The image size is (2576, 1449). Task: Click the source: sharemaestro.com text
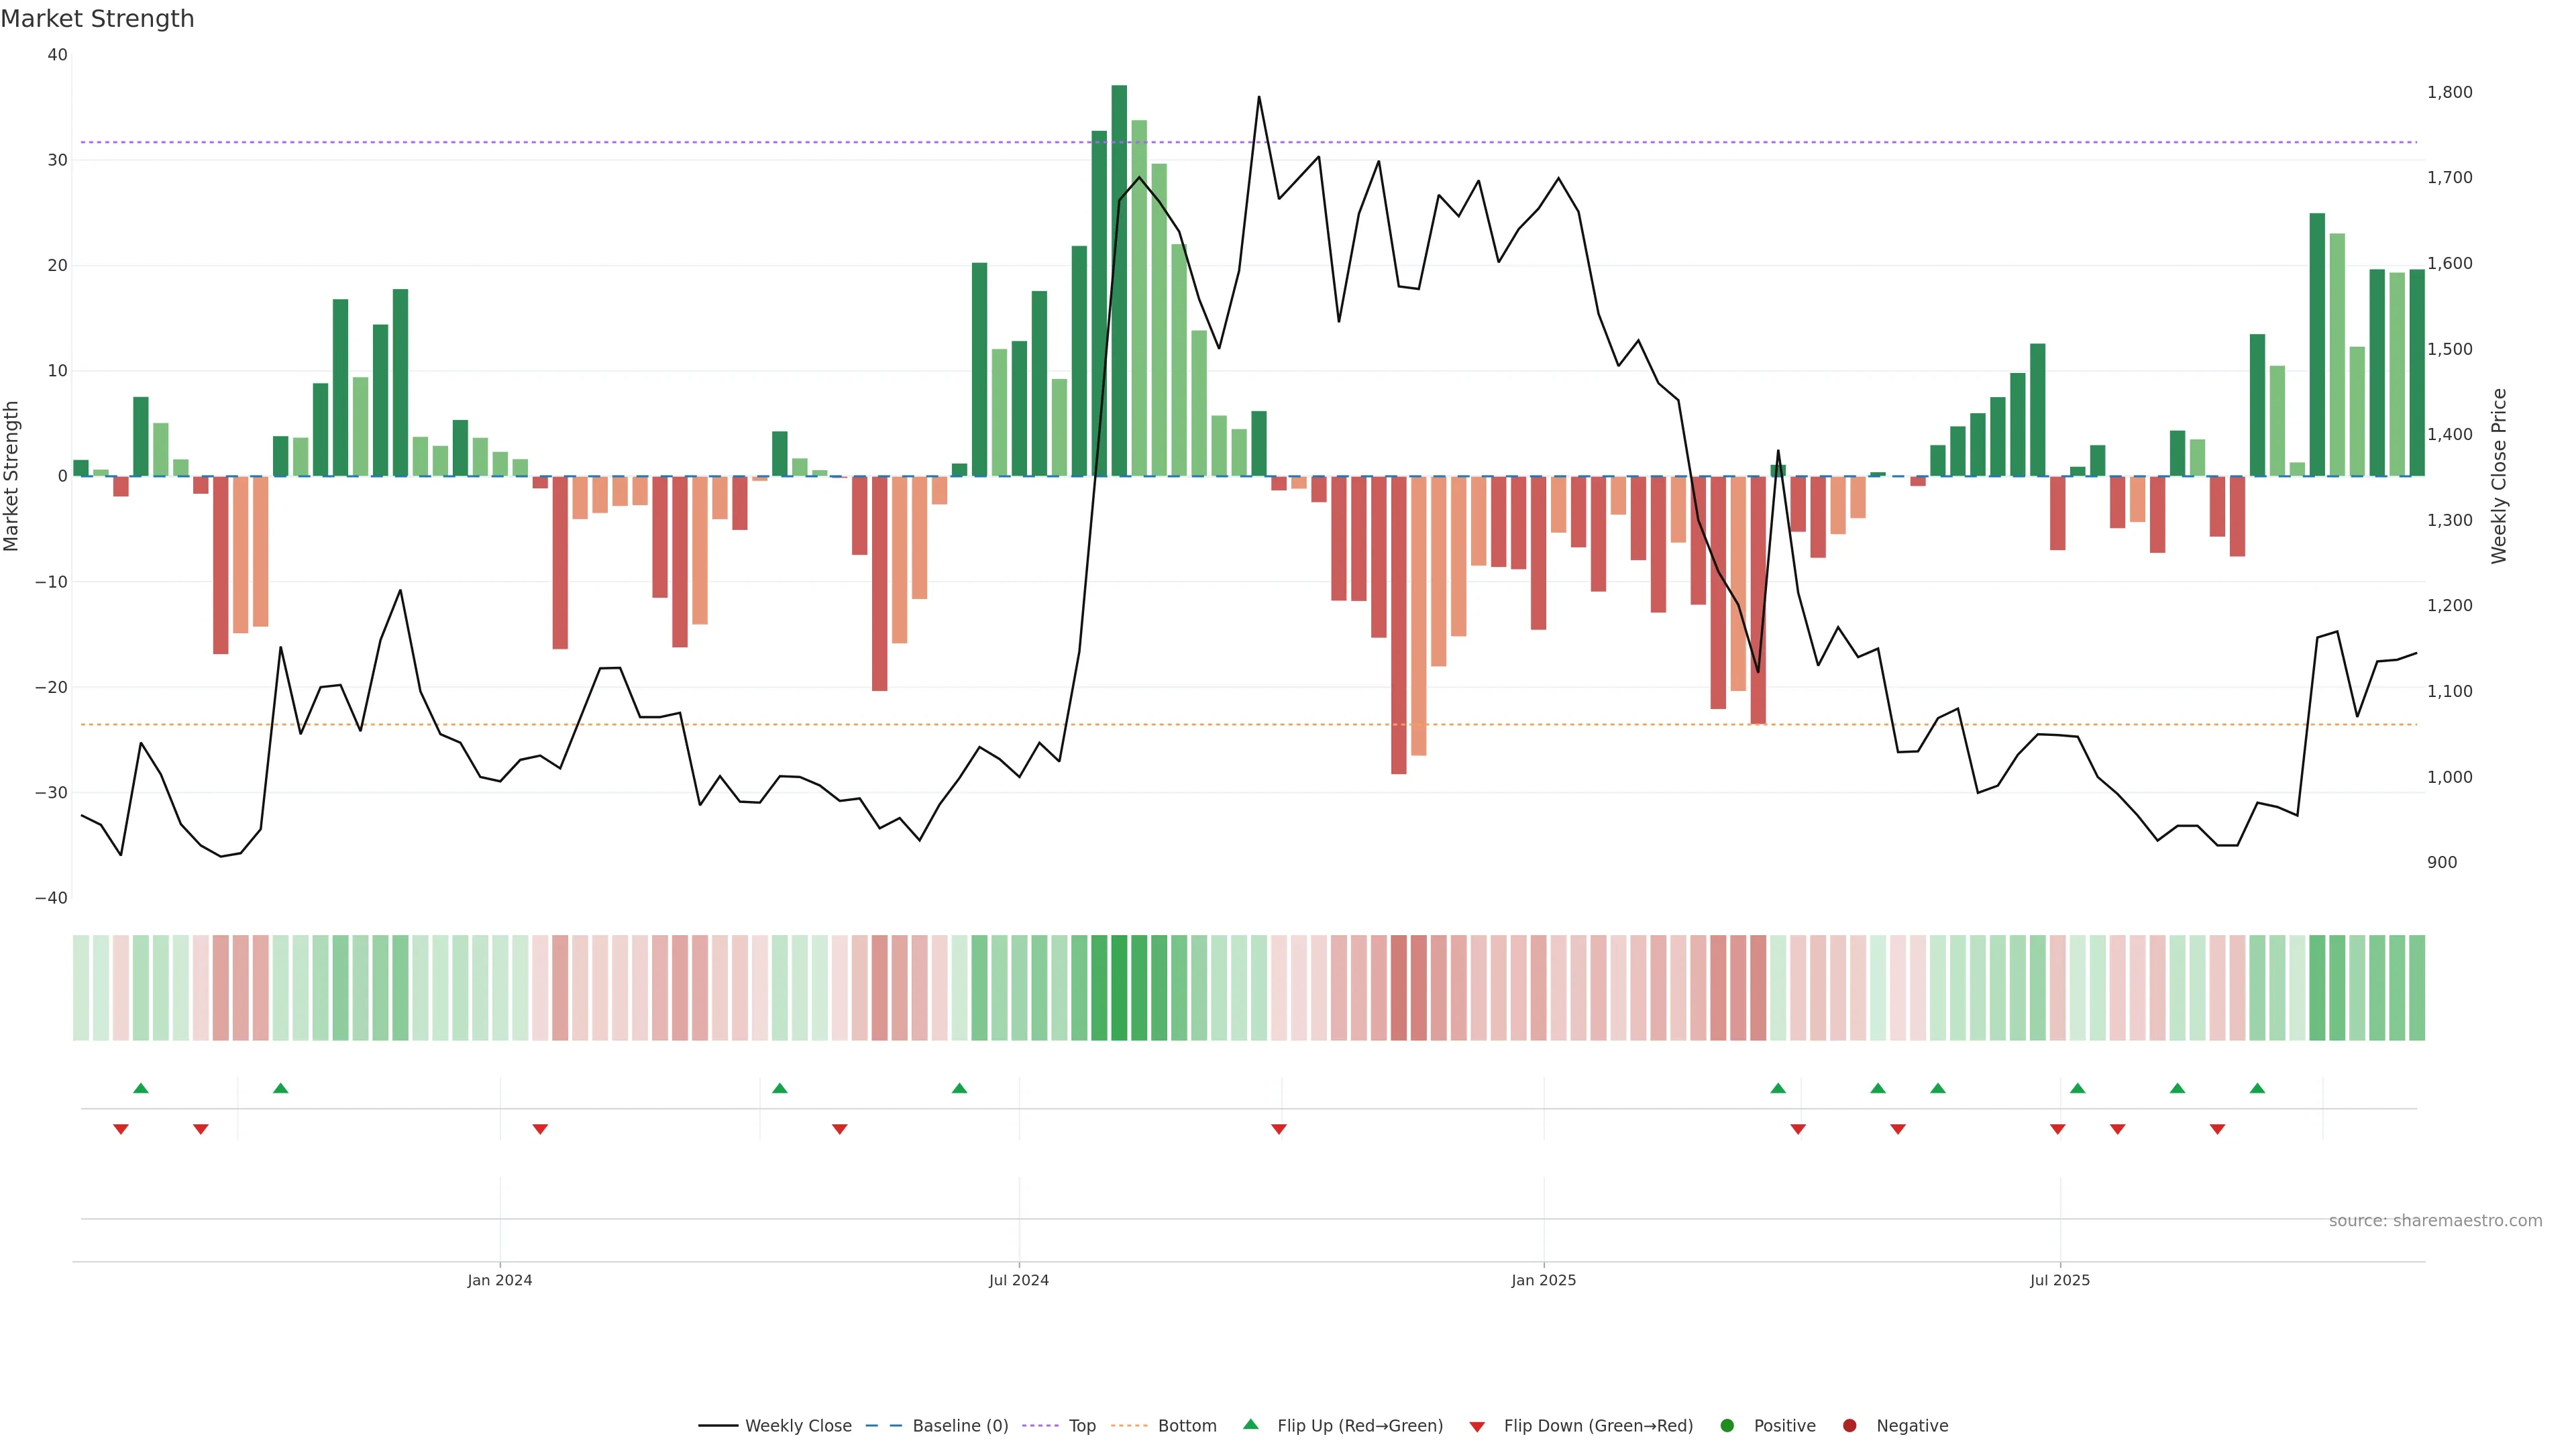coord(2435,1221)
